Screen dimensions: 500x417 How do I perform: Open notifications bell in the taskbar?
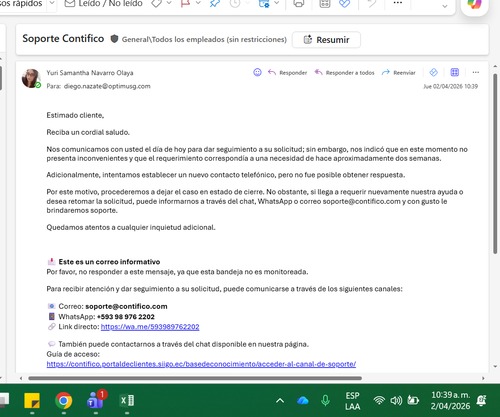pyautogui.click(x=482, y=400)
